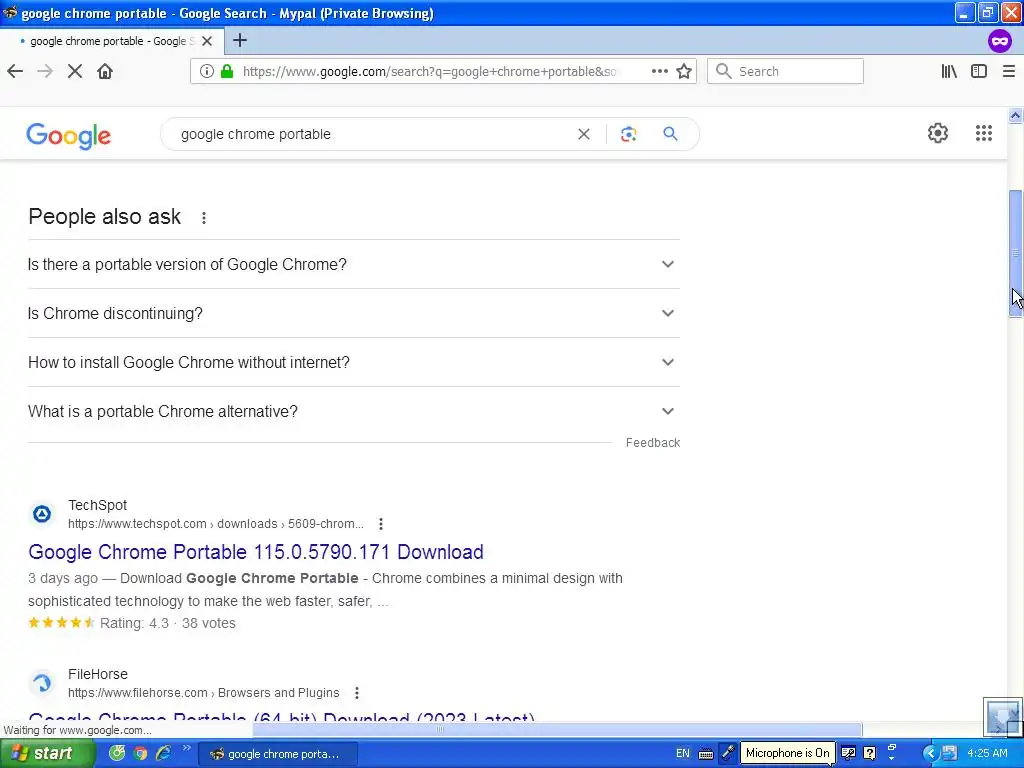Click the 'People also ask' heading
Screen dimensions: 1024x768
coord(104,217)
